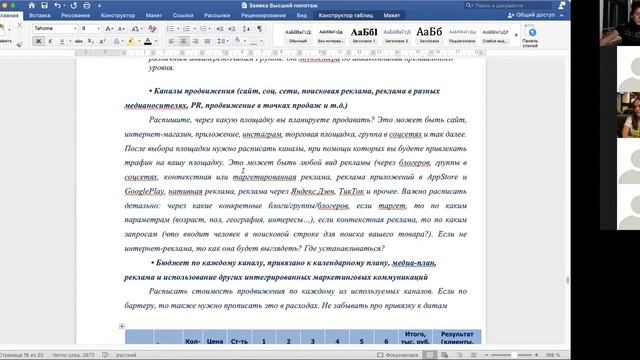Align text to the right
Image resolution: width=640 pixels, height=360 pixels.
(x=196, y=41)
